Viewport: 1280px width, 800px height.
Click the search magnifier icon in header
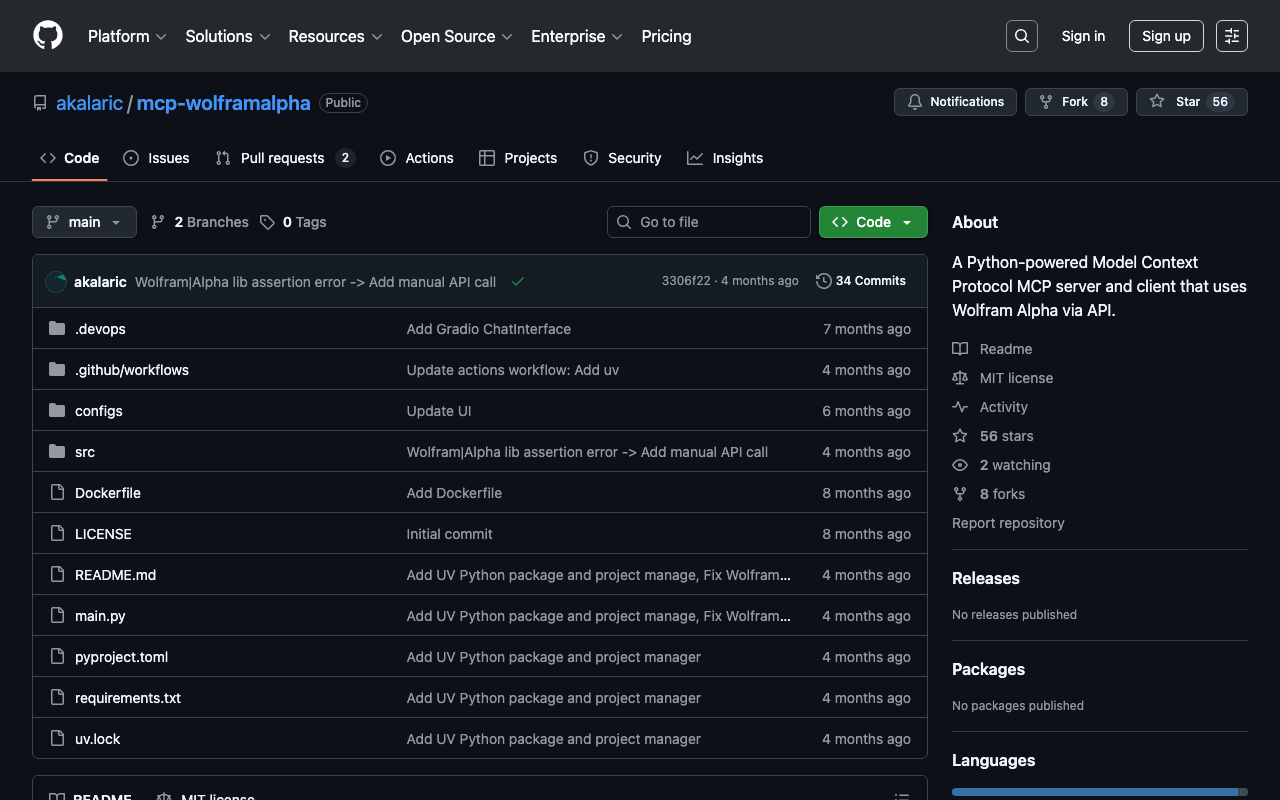point(1021,36)
